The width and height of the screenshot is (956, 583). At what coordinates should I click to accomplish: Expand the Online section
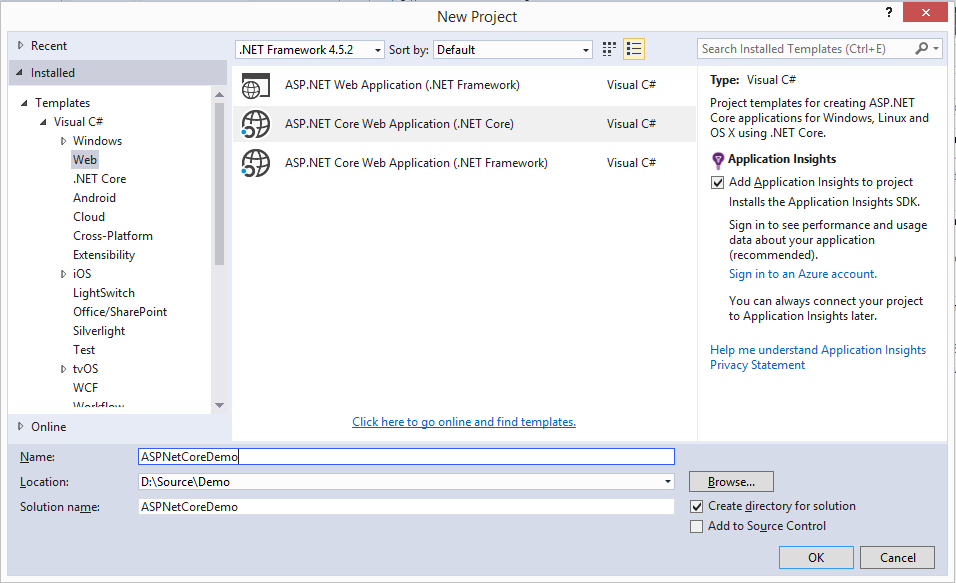(22, 426)
